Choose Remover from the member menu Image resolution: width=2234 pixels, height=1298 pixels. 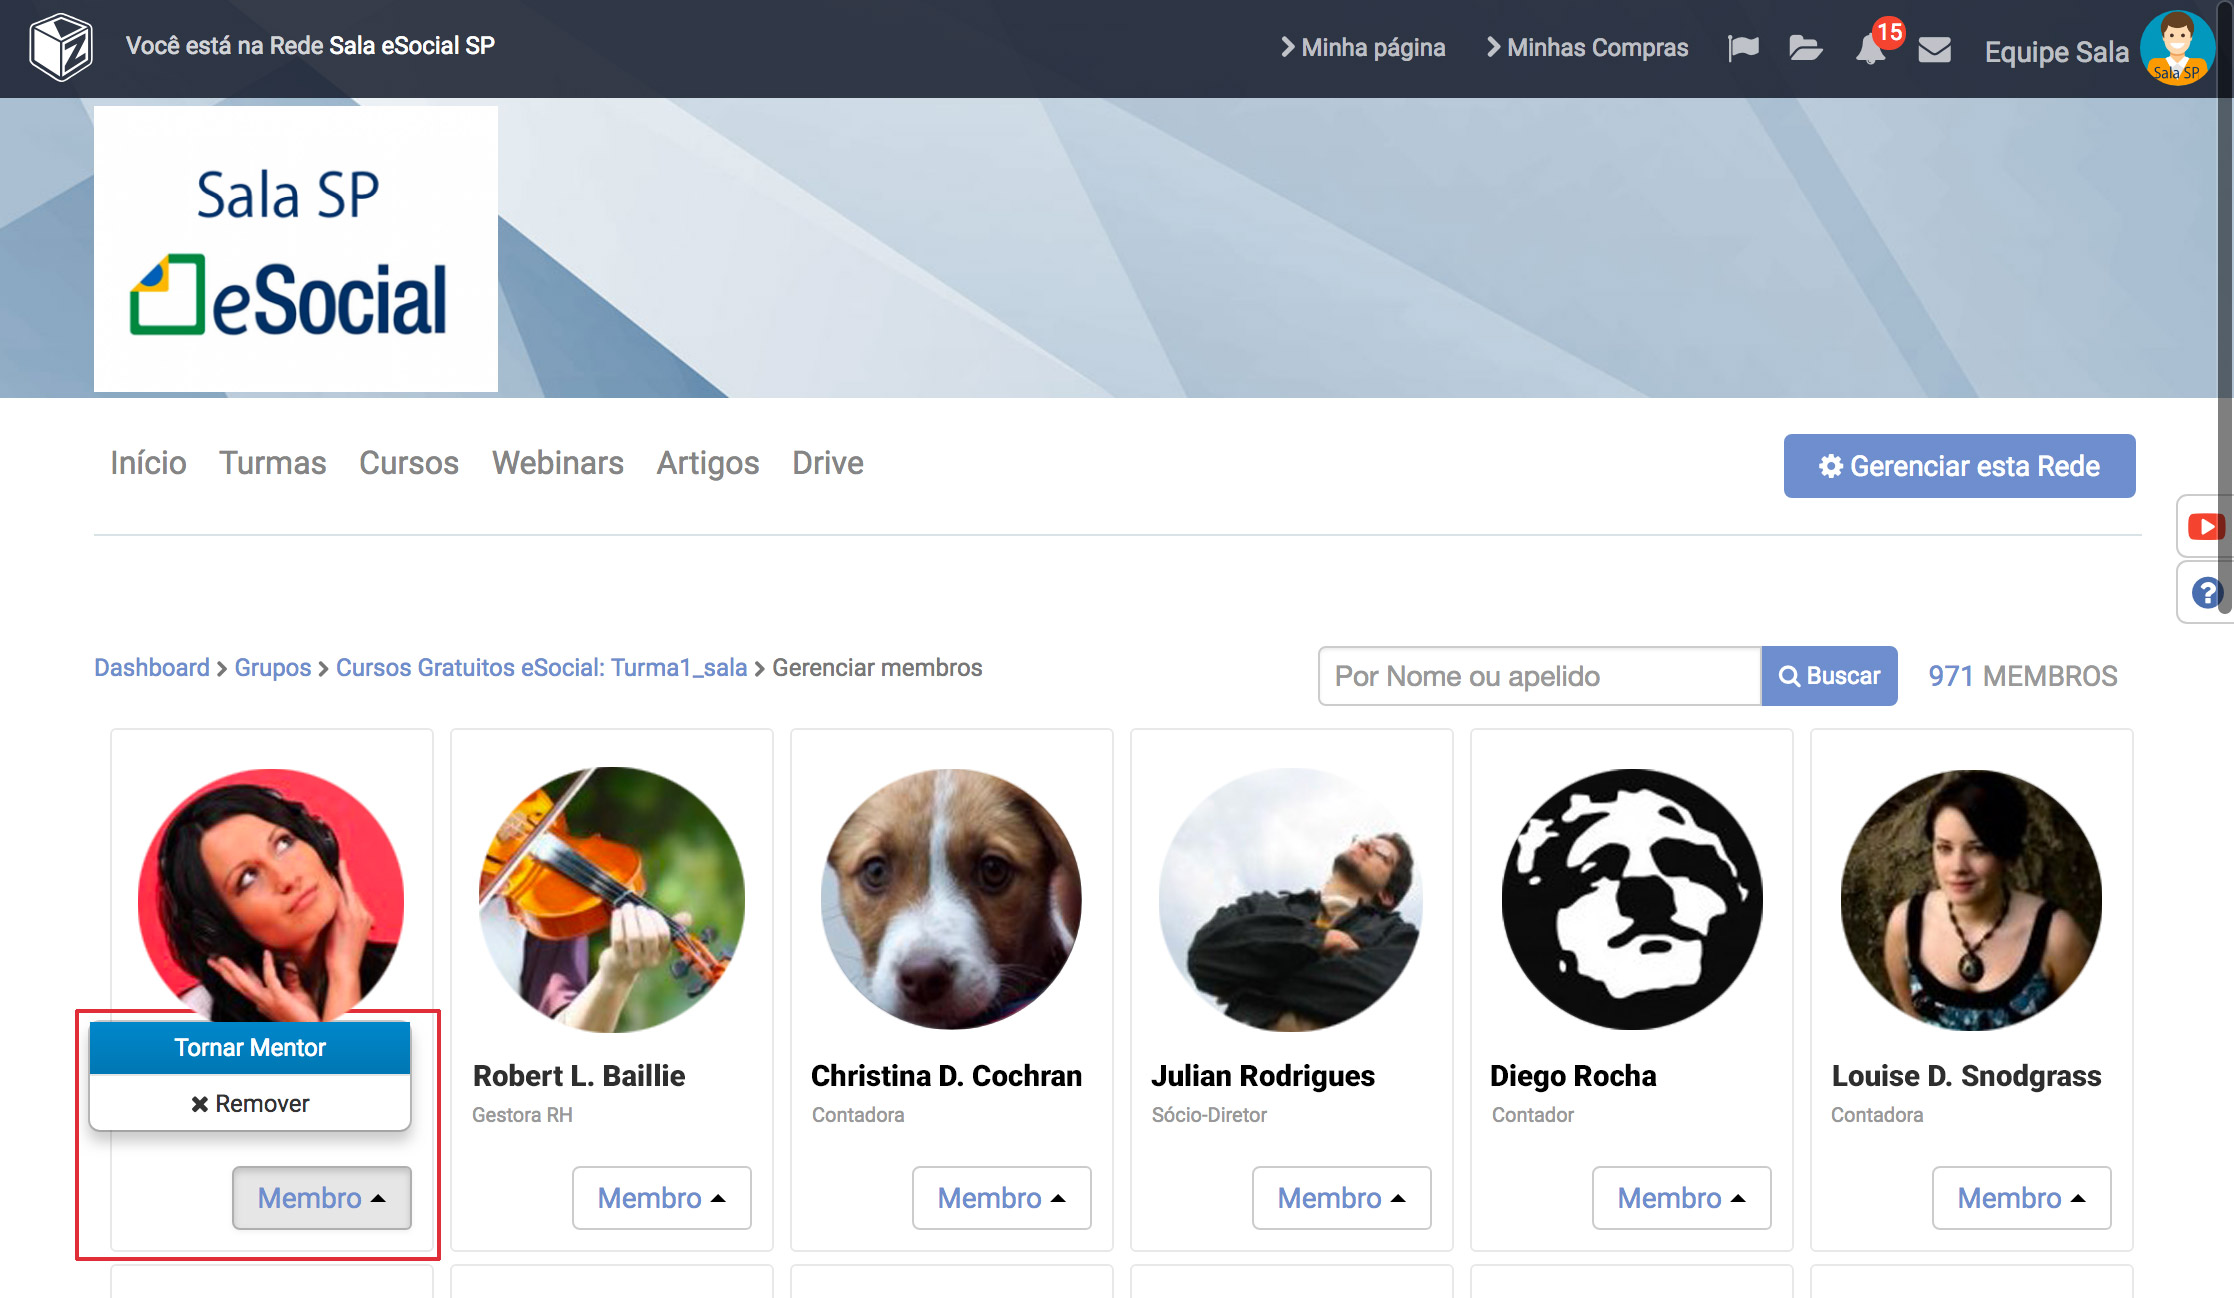(x=250, y=1103)
